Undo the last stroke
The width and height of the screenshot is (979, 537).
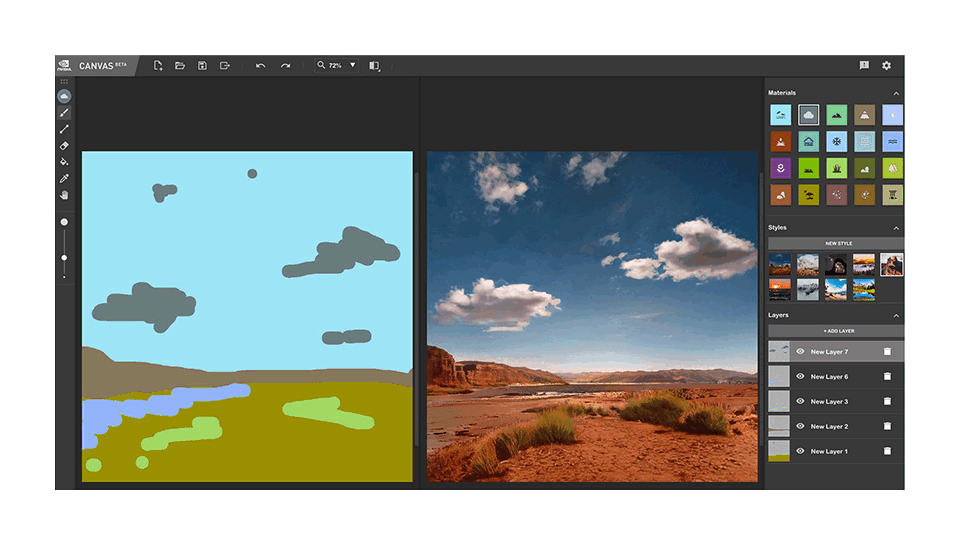(260, 66)
